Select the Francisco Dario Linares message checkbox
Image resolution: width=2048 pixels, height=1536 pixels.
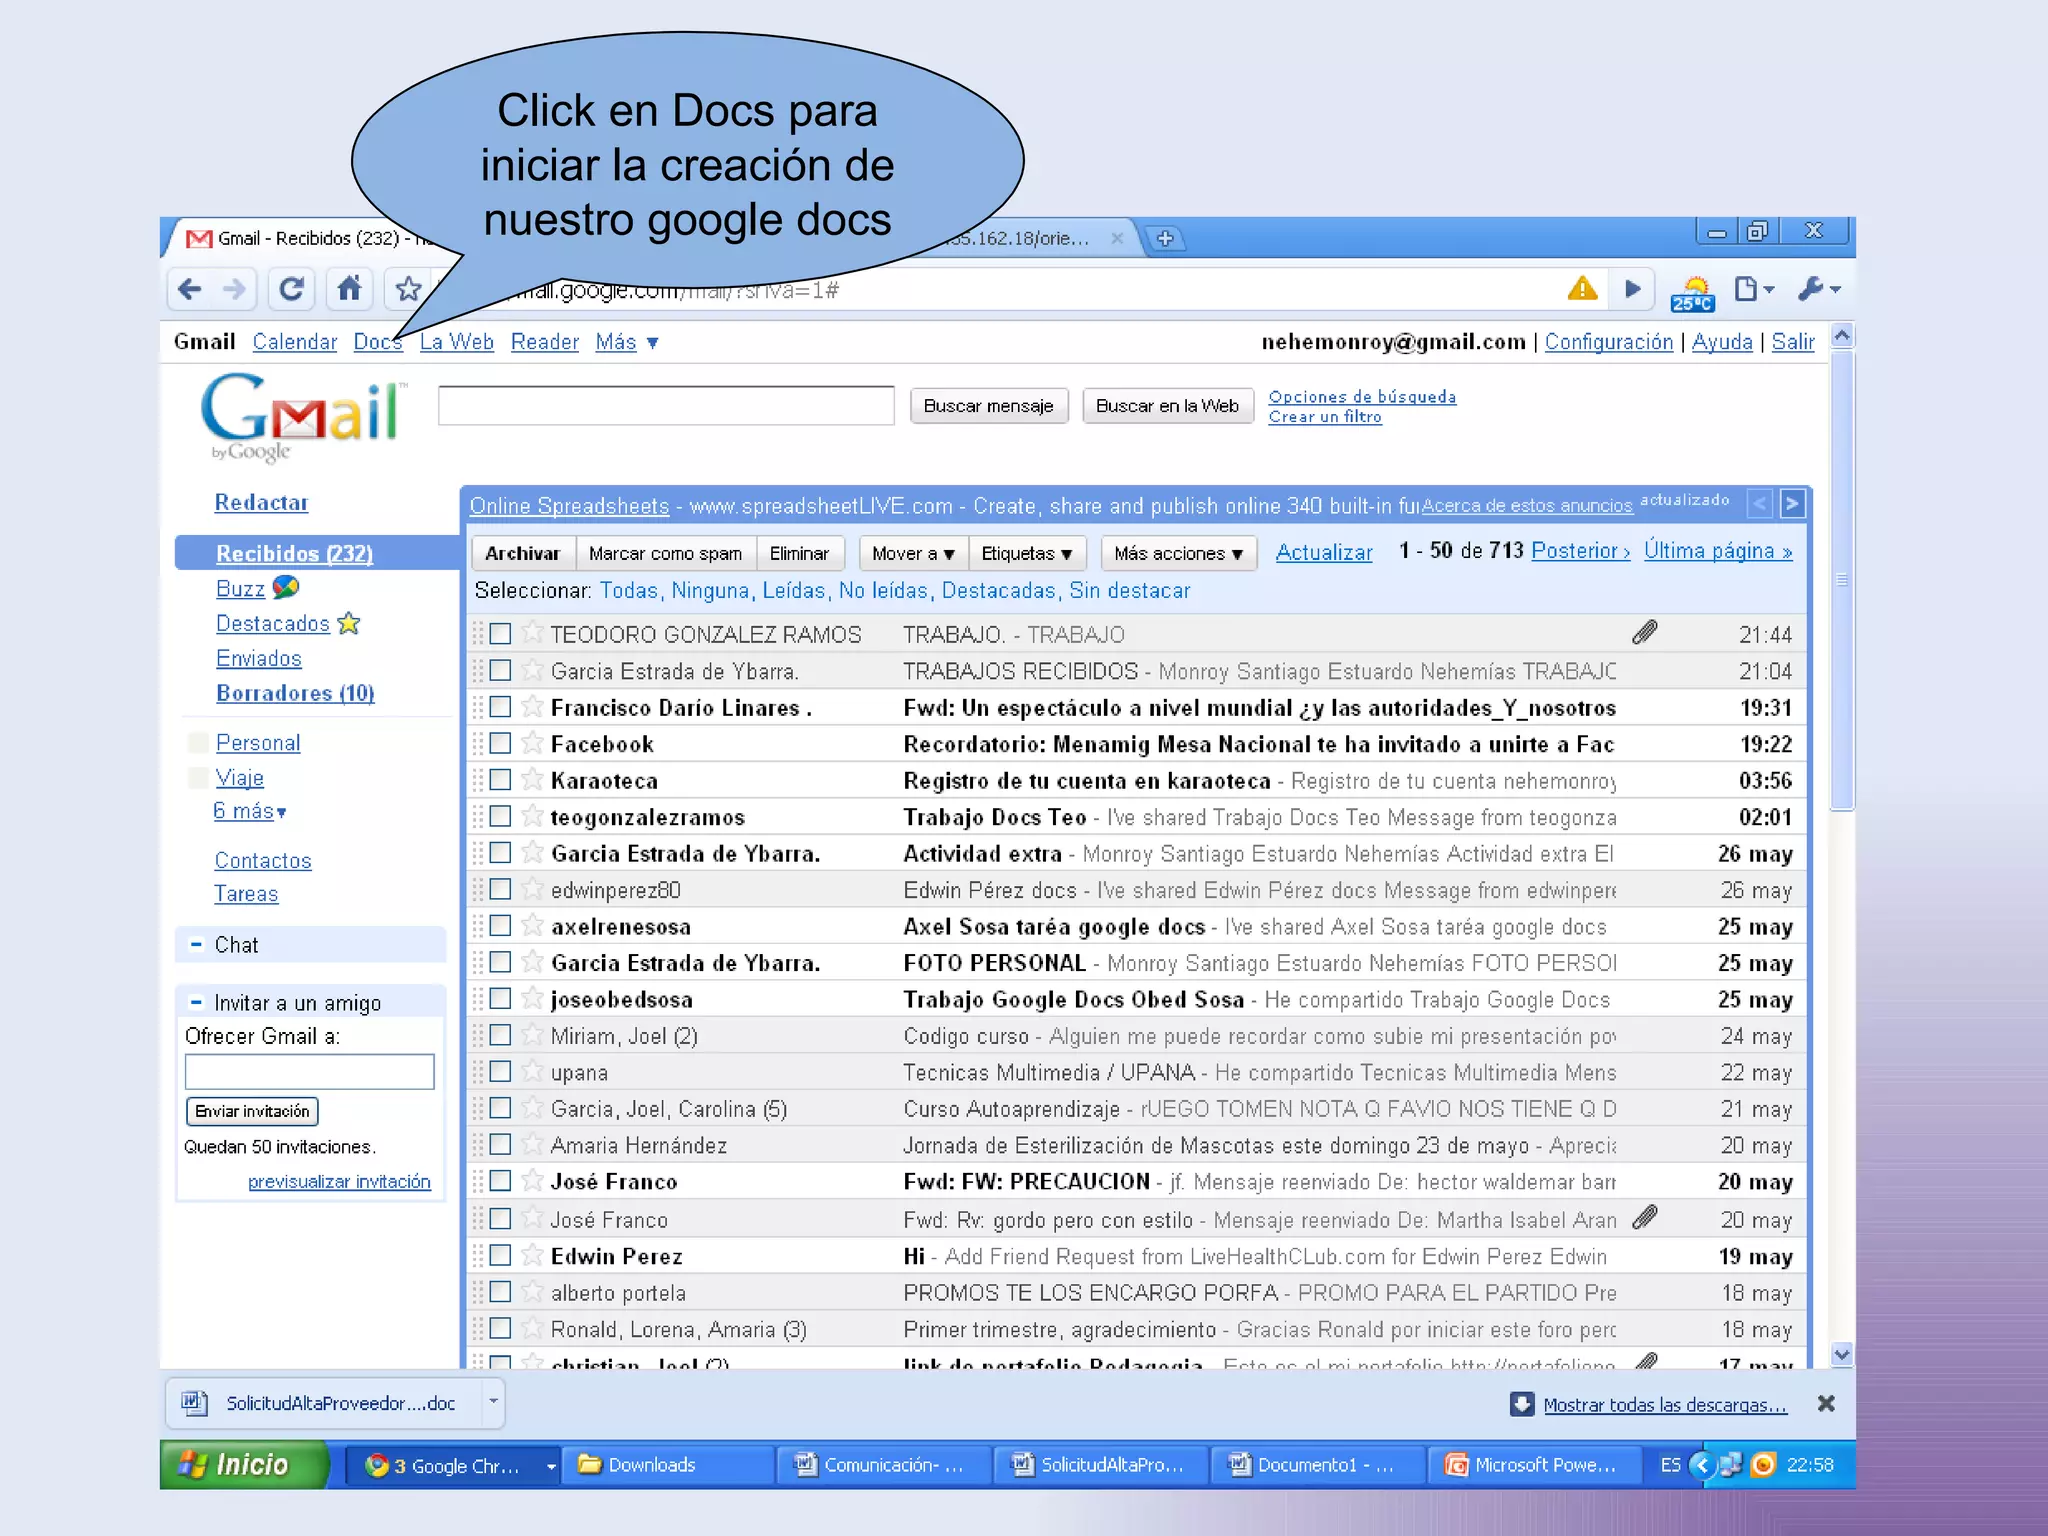click(x=501, y=706)
